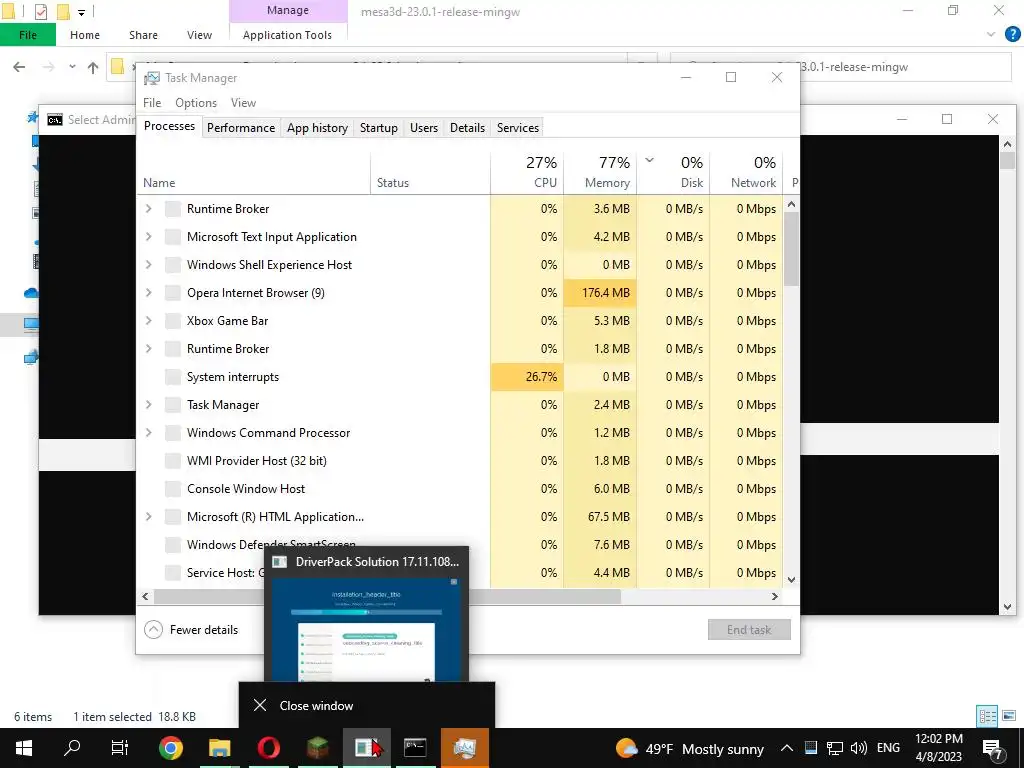Click the End task button
The height and width of the screenshot is (768, 1024).
[749, 630]
